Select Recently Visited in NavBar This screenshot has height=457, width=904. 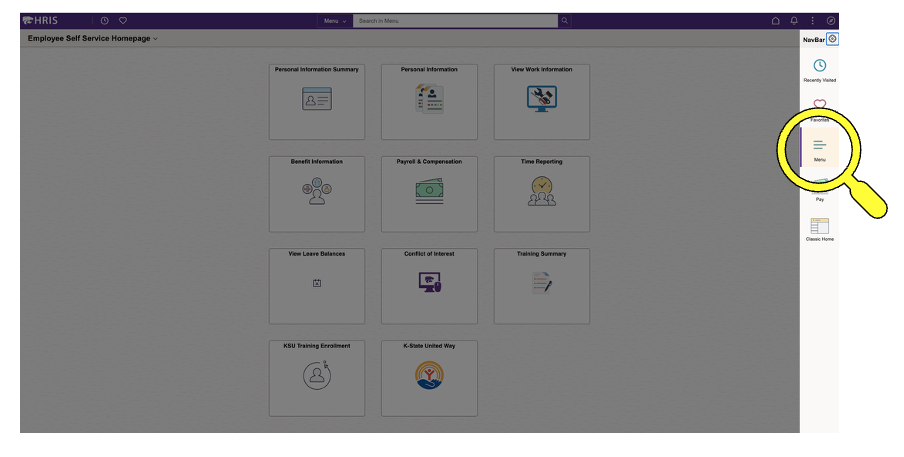[819, 70]
